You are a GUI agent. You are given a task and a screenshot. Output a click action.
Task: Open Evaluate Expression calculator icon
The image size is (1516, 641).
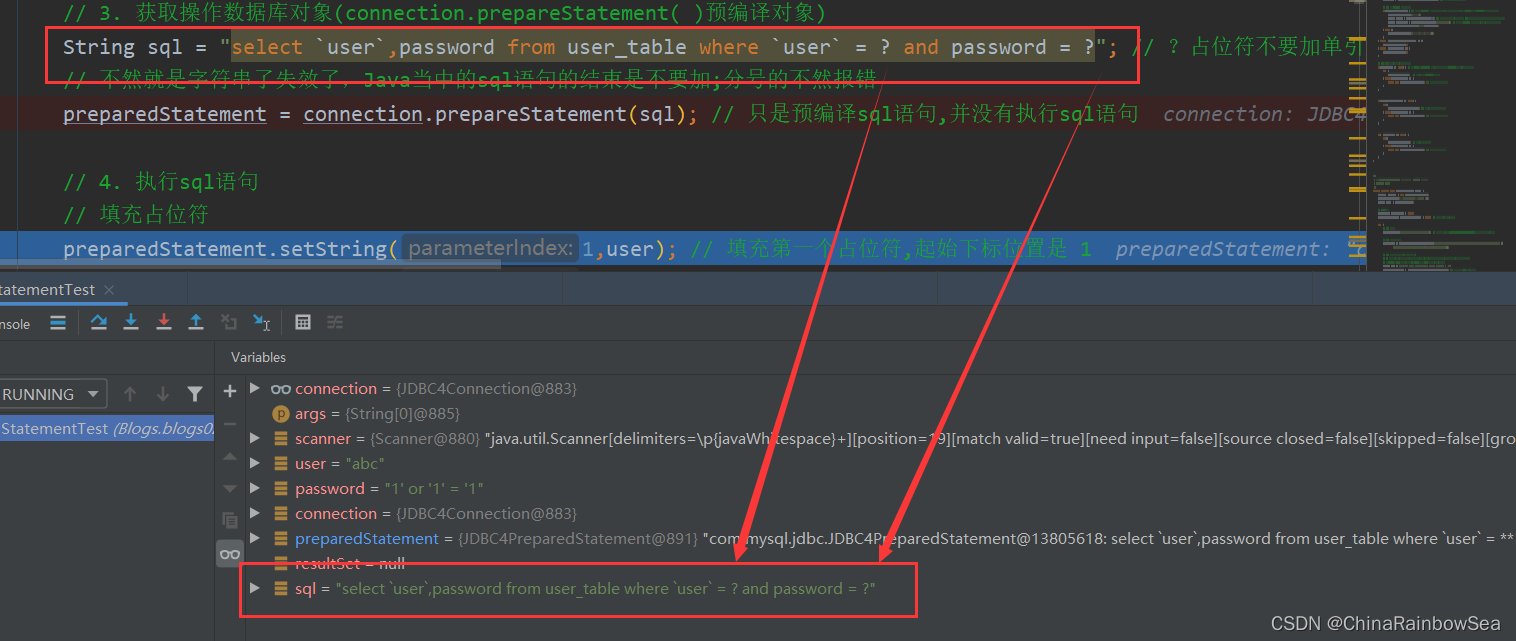click(303, 322)
